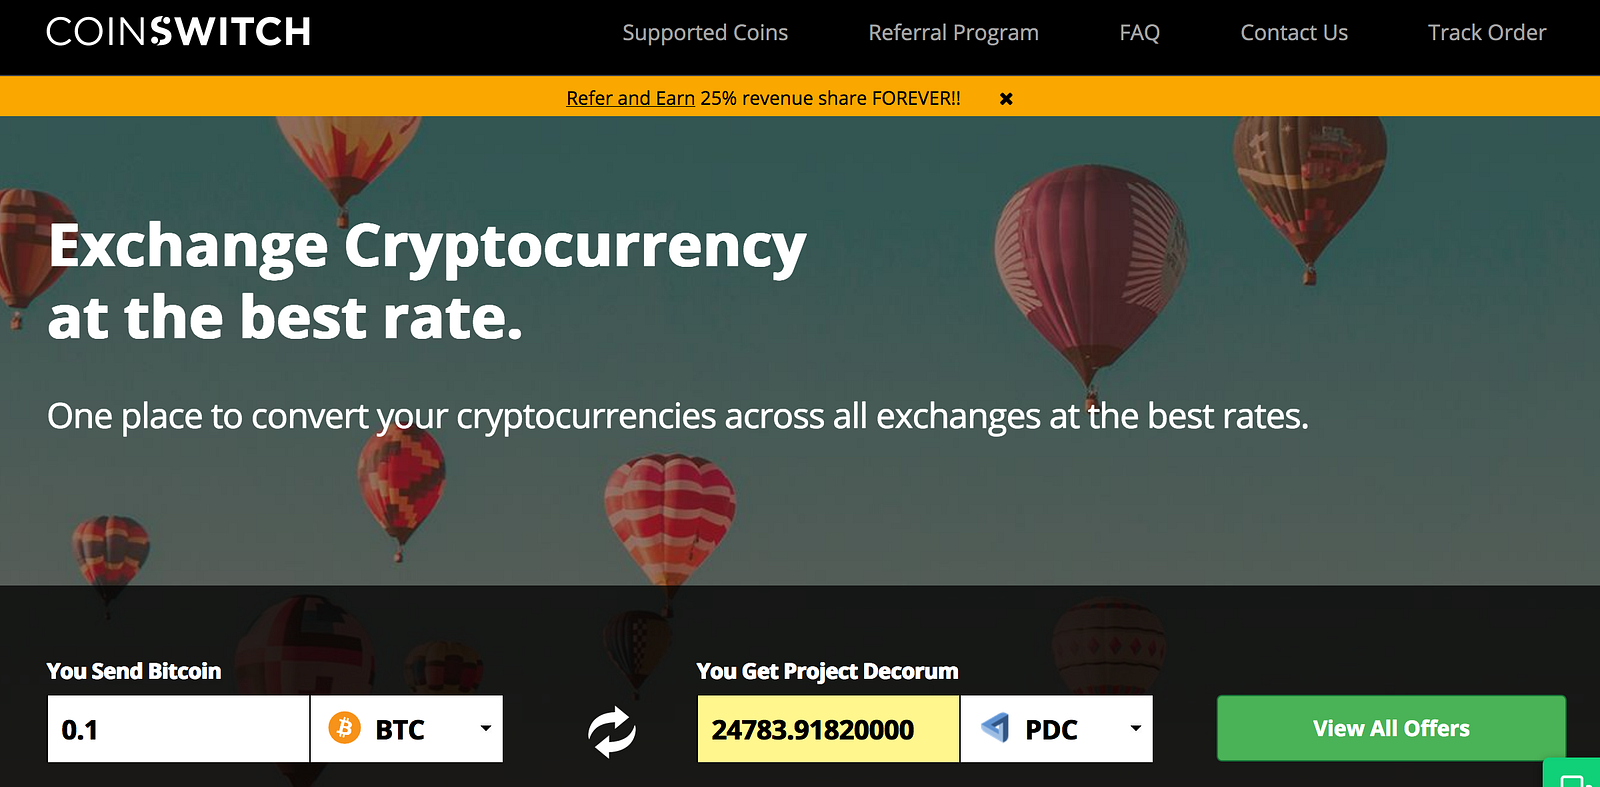Expand the PDC currency dropdown arrow
This screenshot has width=1600, height=787.
pos(1136,728)
